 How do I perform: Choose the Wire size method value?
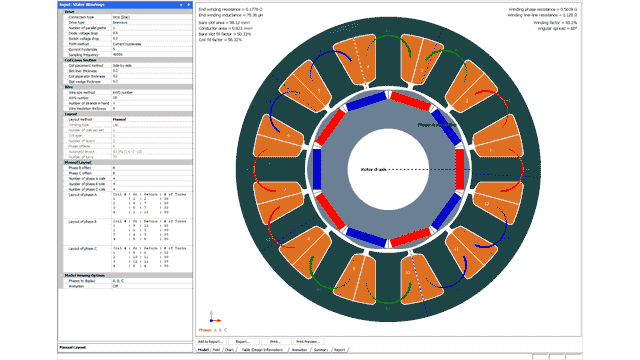(151, 92)
